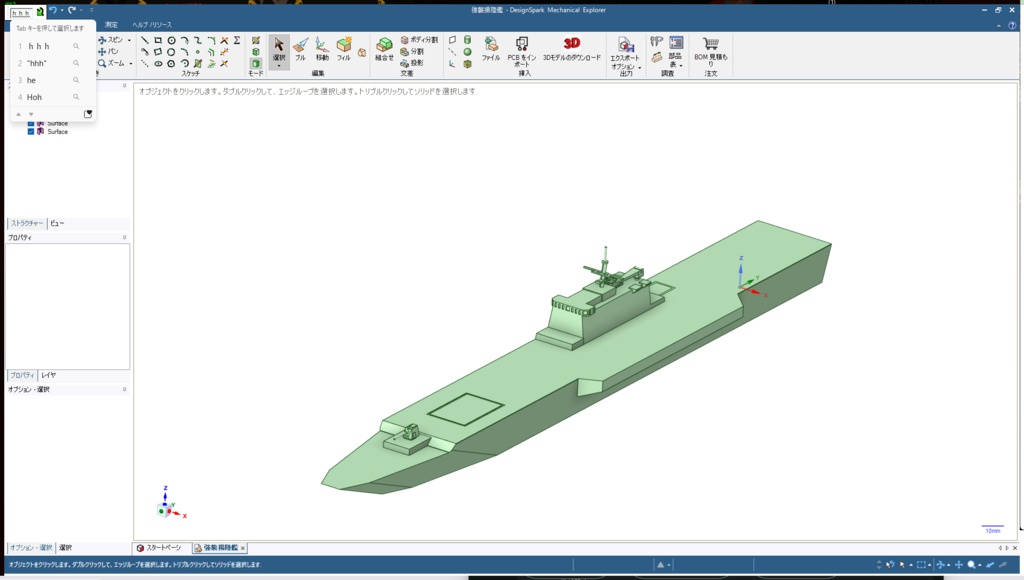Open the sigma Equation sketch tool

click(x=237, y=40)
